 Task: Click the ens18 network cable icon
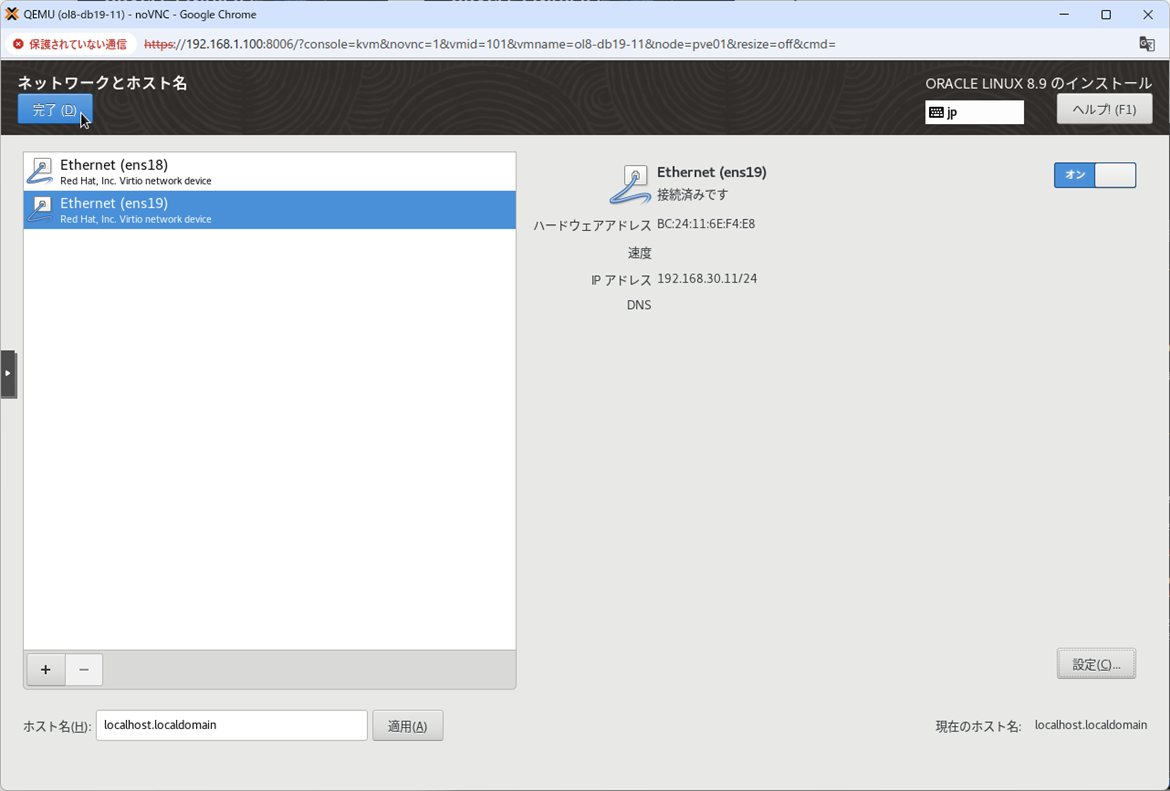click(40, 172)
